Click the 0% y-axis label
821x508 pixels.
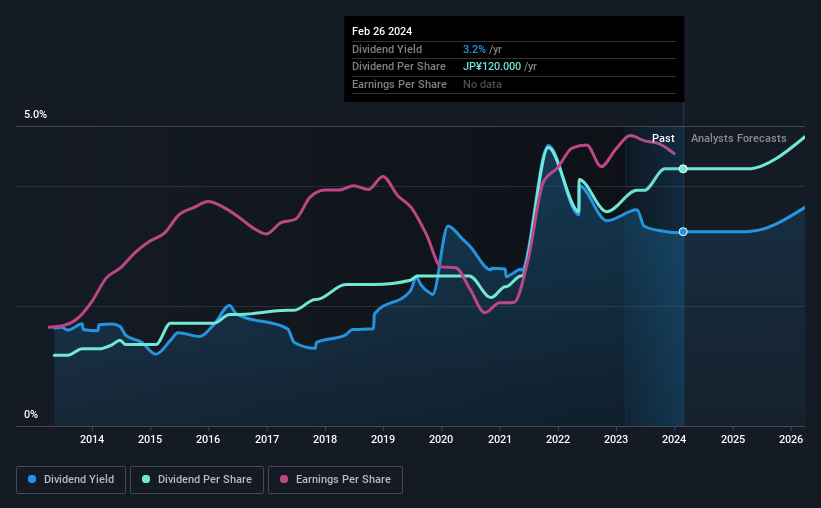tap(31, 414)
